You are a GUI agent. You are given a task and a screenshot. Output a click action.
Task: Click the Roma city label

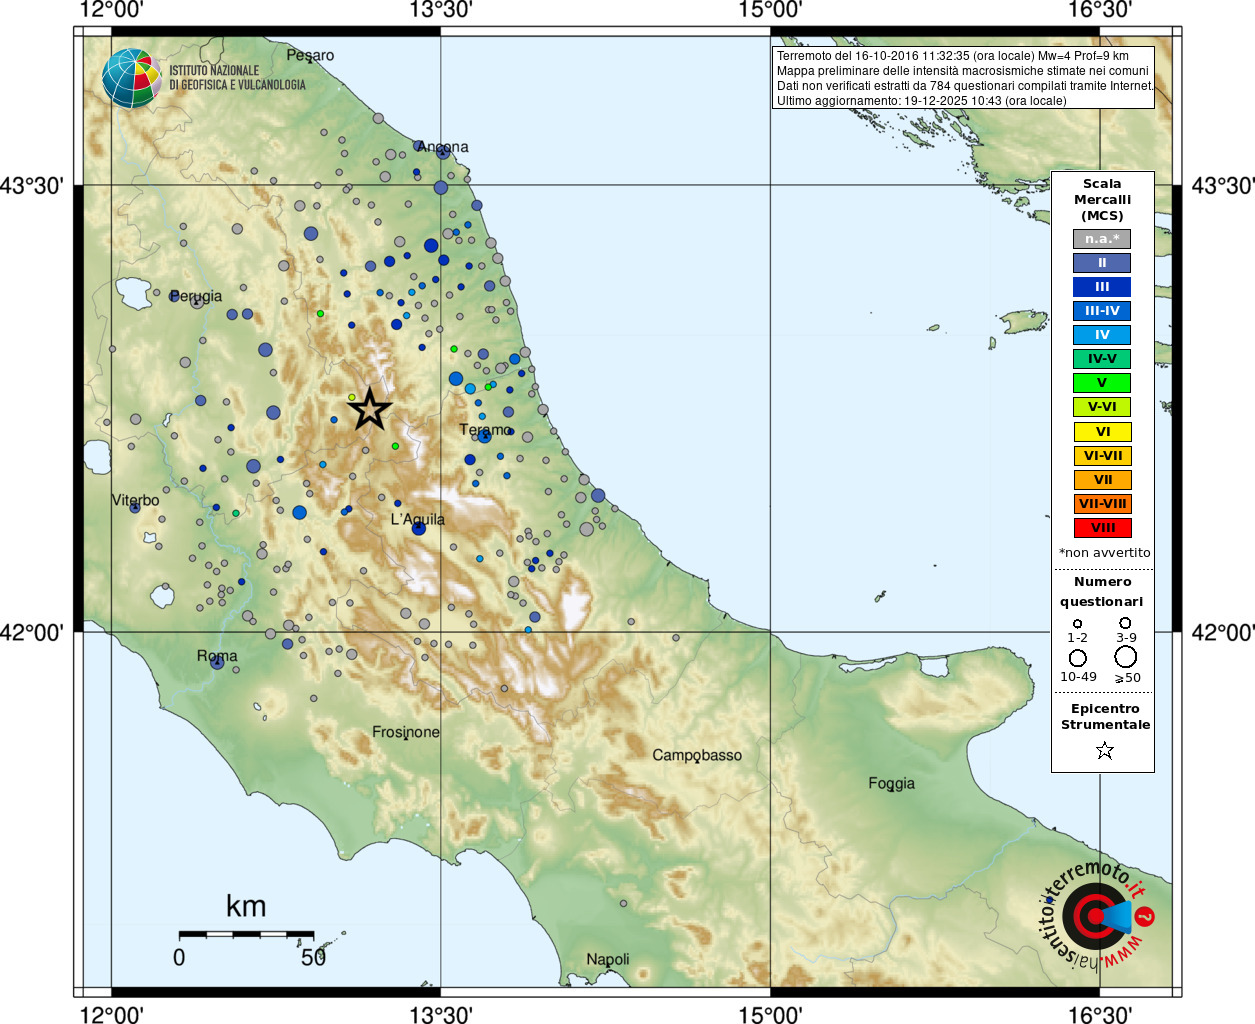click(x=217, y=656)
